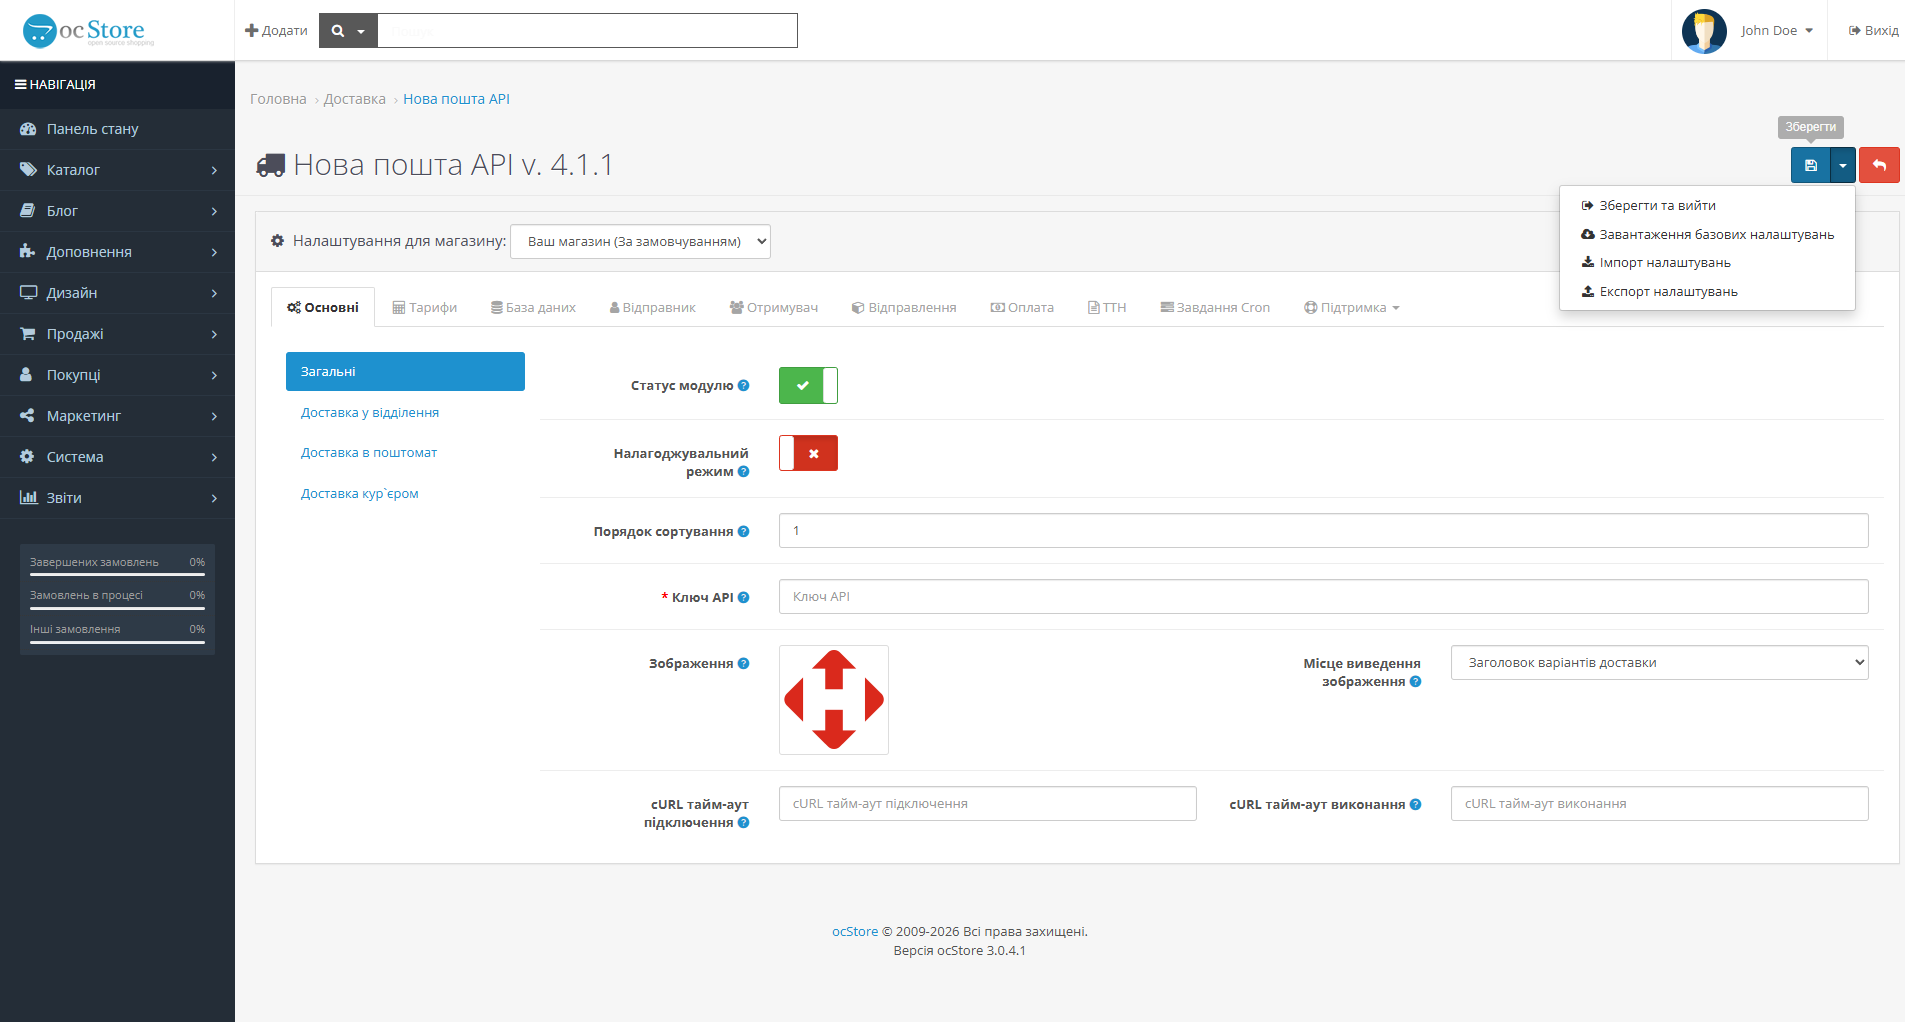Click the help icon beside Порядок сортування
Screen dimensions: 1905x1022
tap(743, 531)
